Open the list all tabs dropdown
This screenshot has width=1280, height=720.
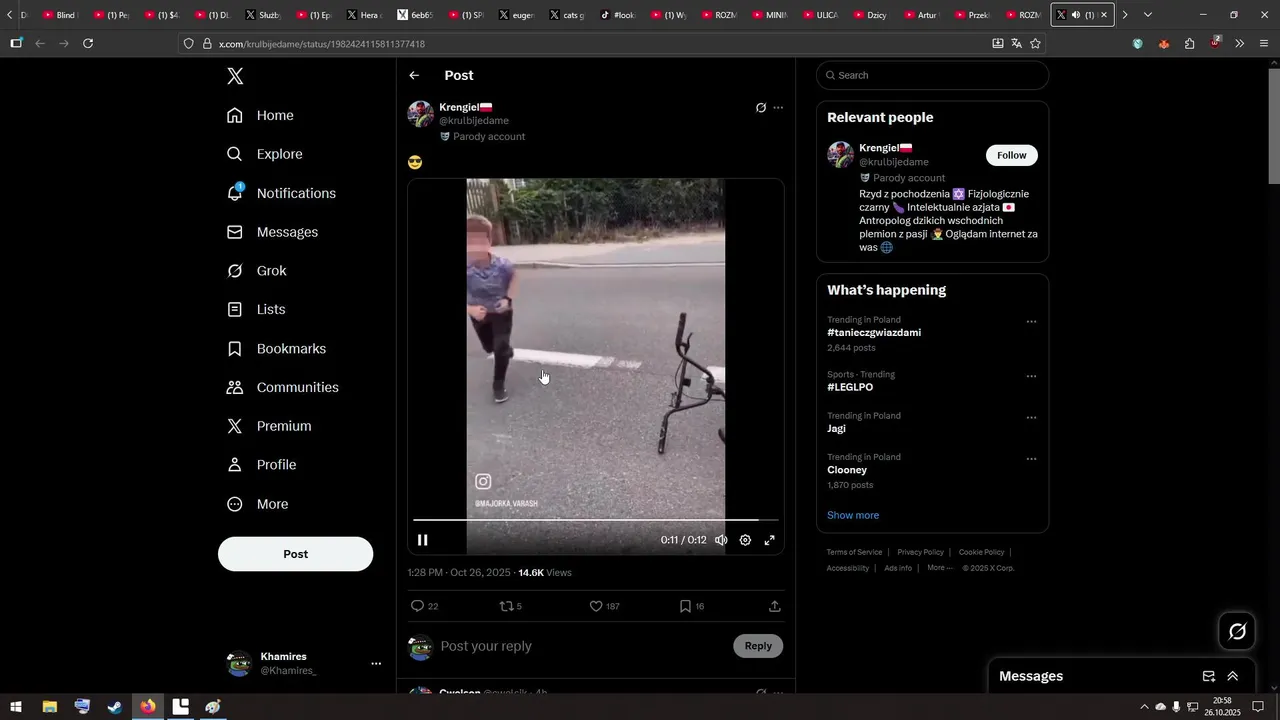[x=1148, y=15]
